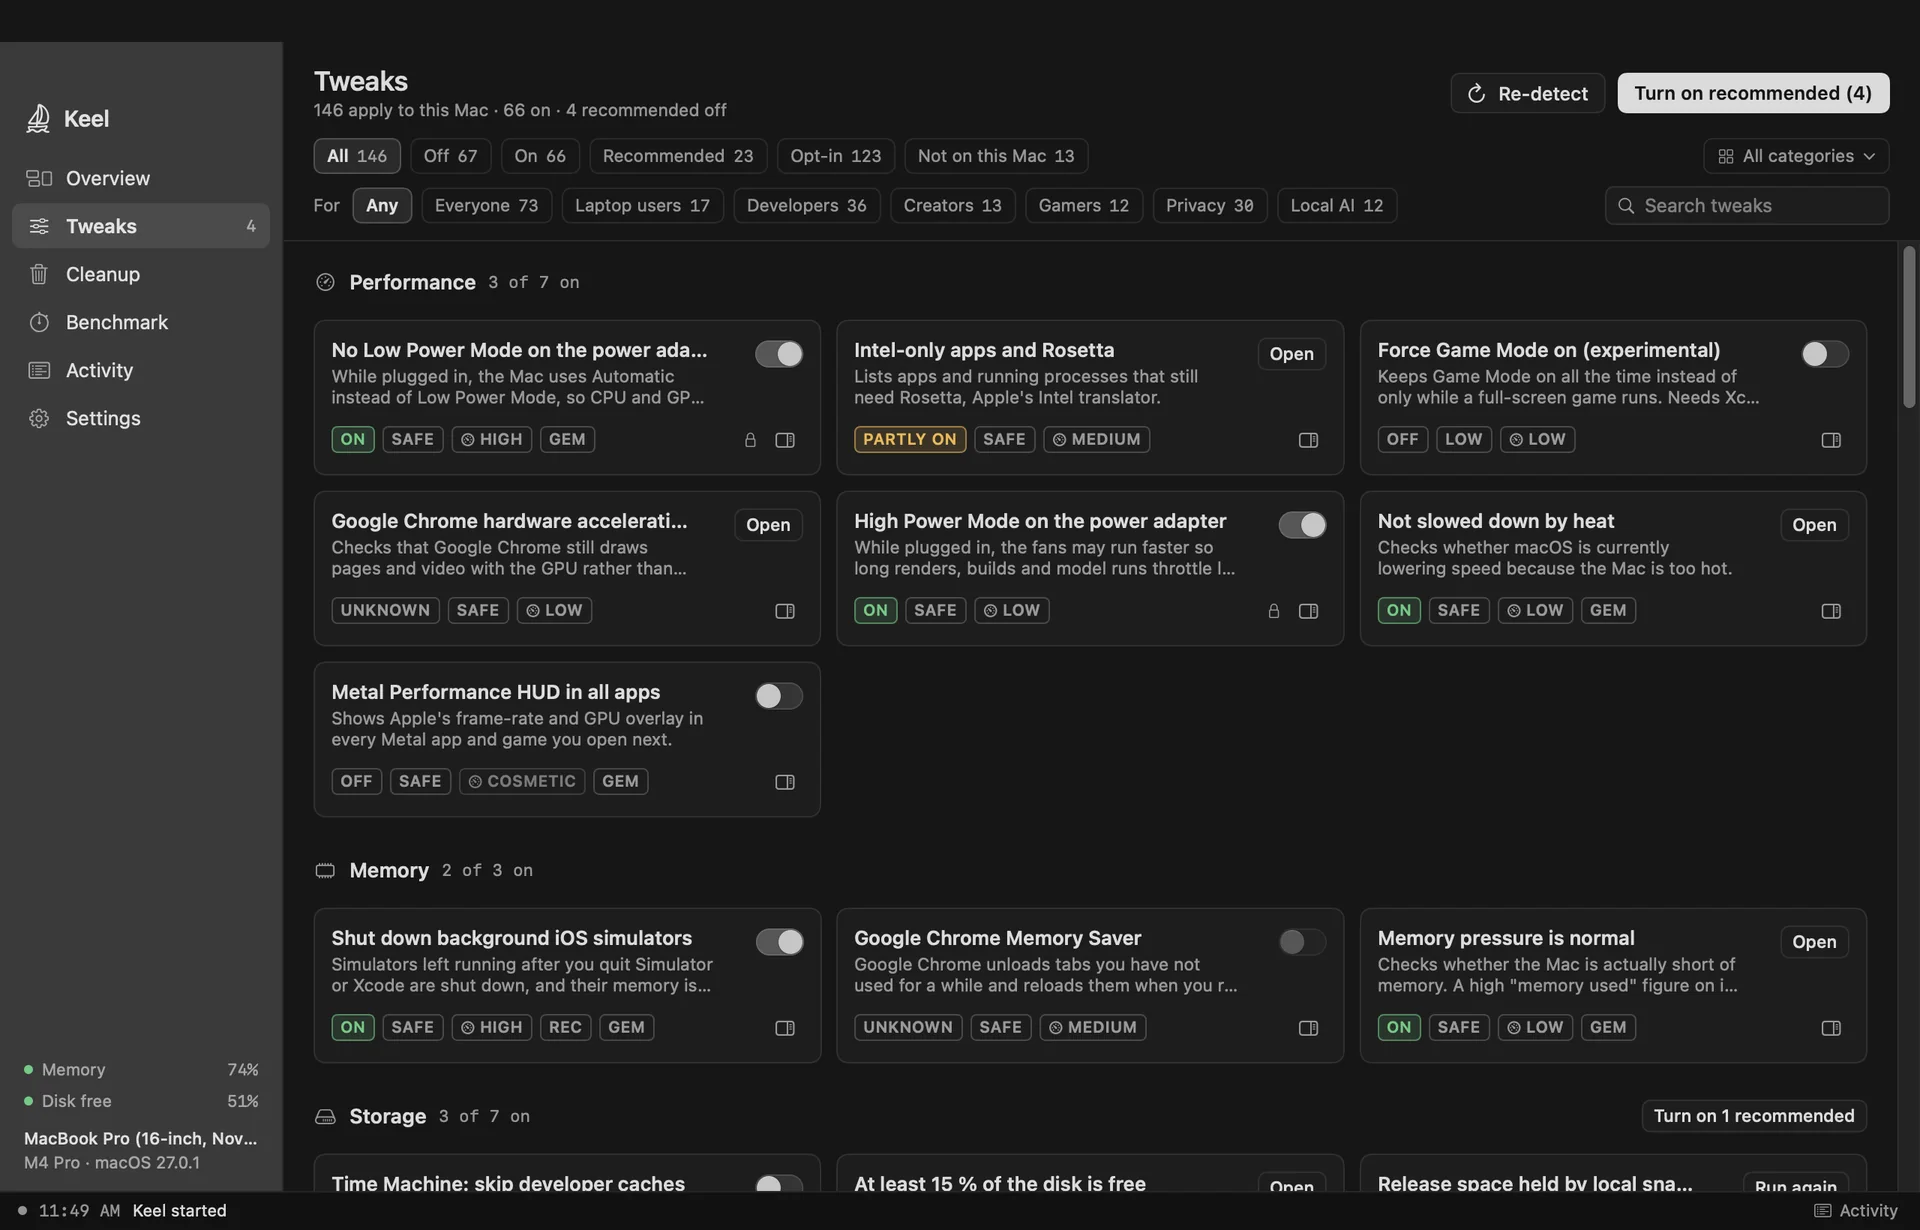The height and width of the screenshot is (1230, 1920).
Task: Open details panel for Not slowed down by heat
Action: point(1831,611)
